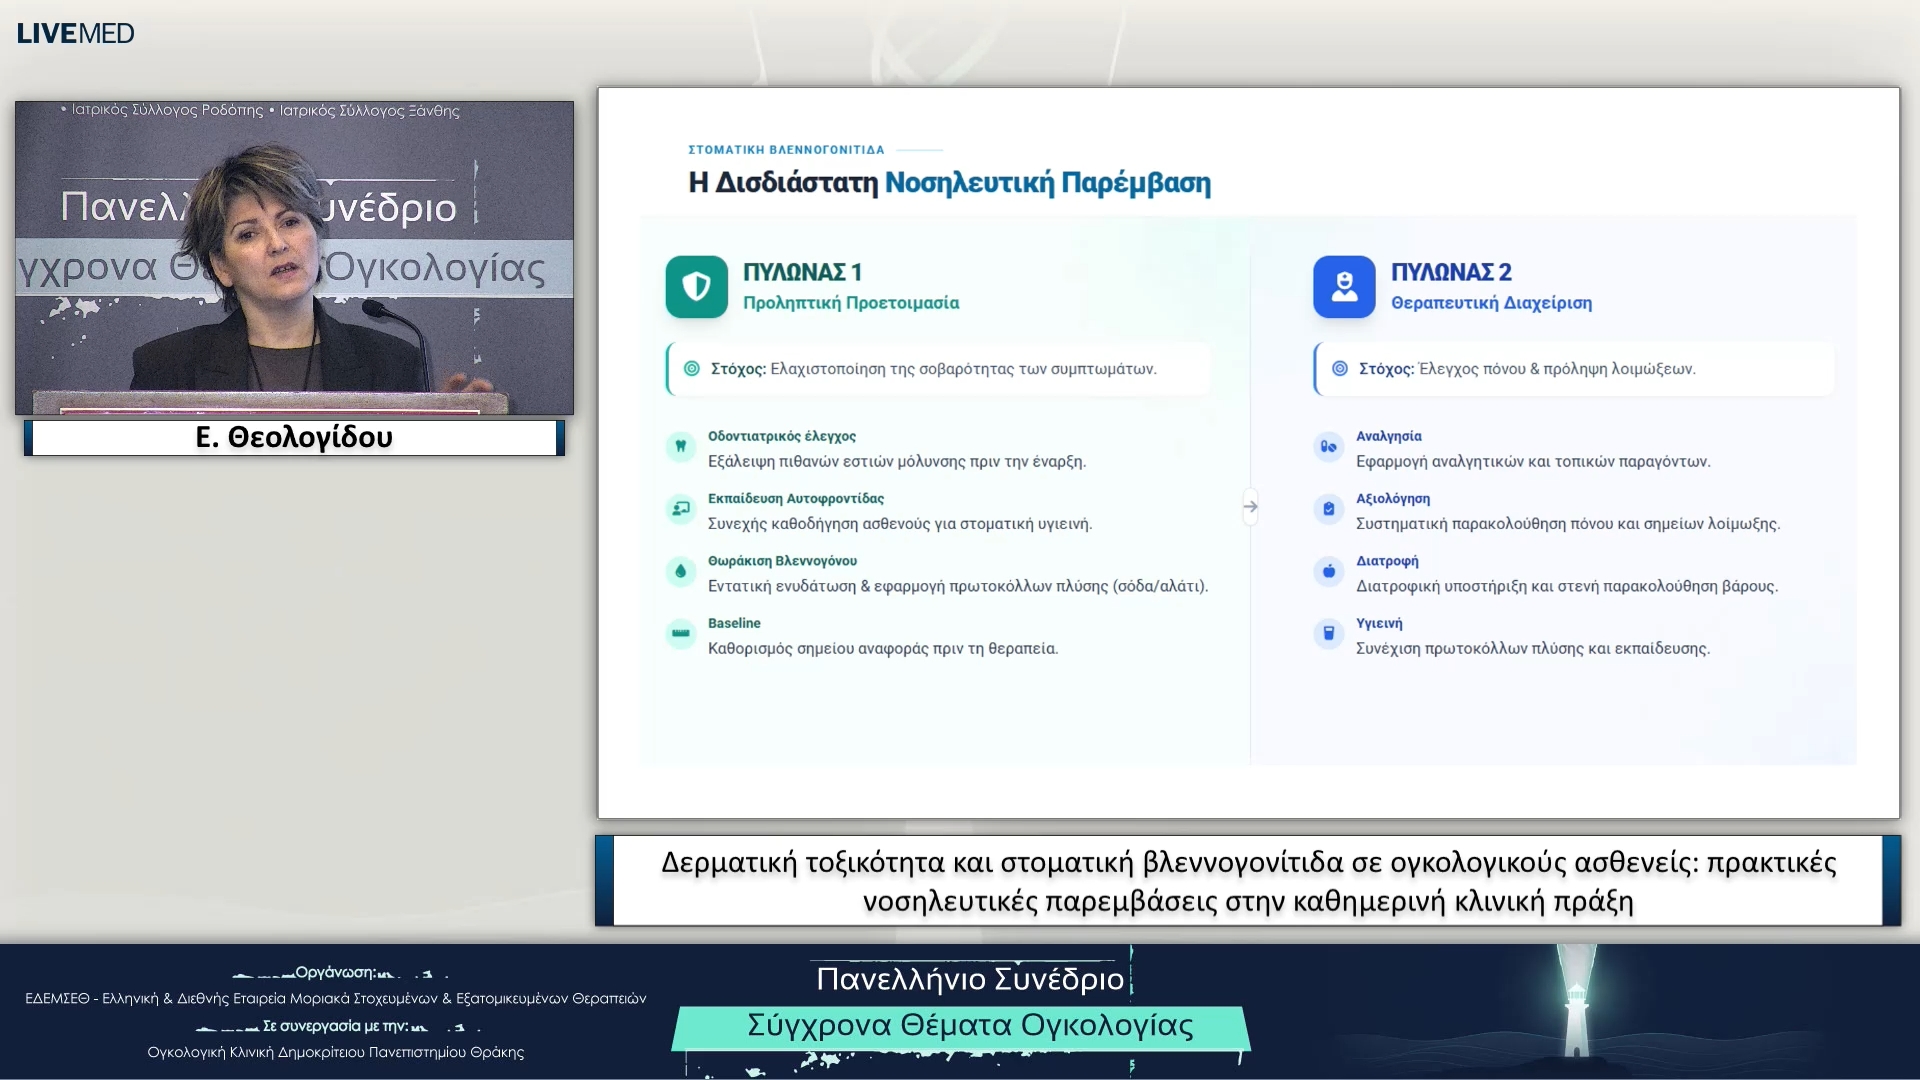Image resolution: width=1920 pixels, height=1080 pixels.
Task: Click the speaker video thumbnail
Action: tap(294, 258)
